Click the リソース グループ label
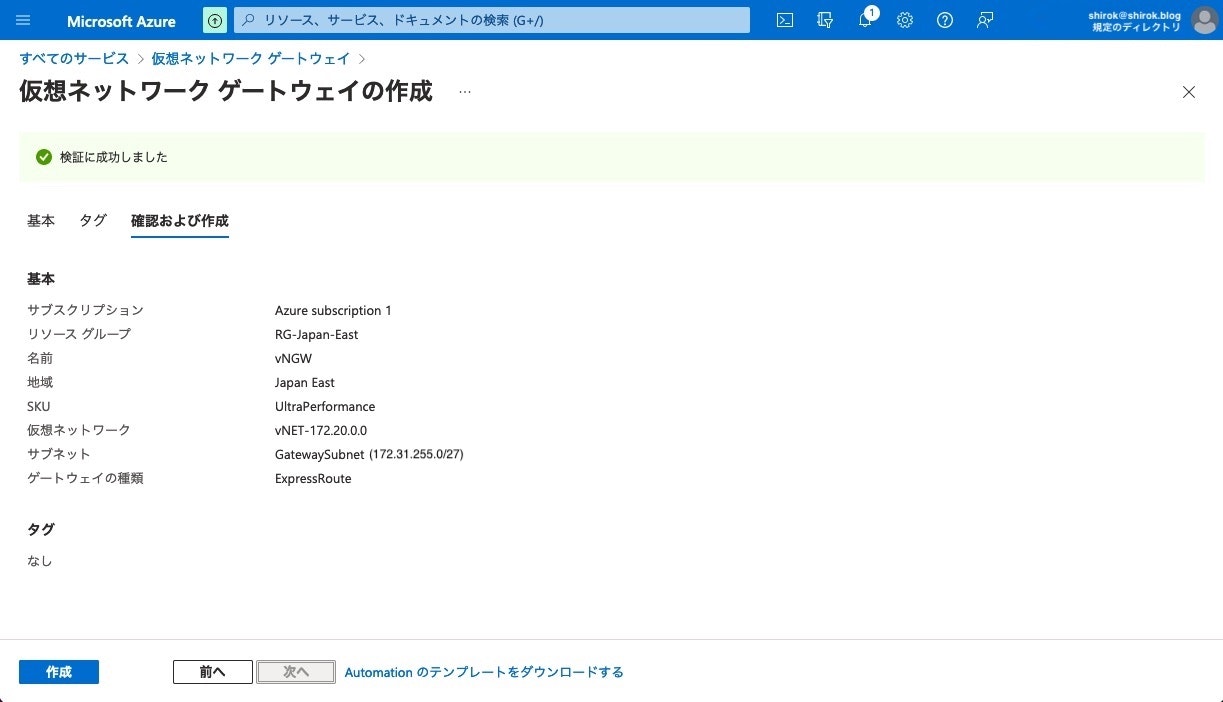 click(79, 334)
